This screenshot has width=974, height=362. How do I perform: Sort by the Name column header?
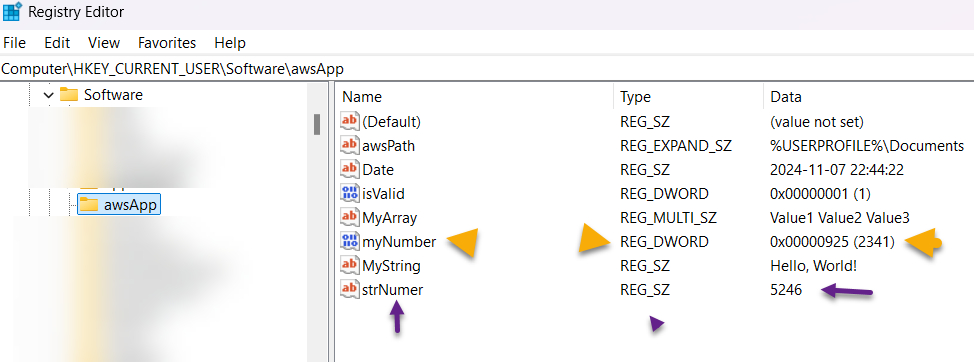(x=362, y=97)
